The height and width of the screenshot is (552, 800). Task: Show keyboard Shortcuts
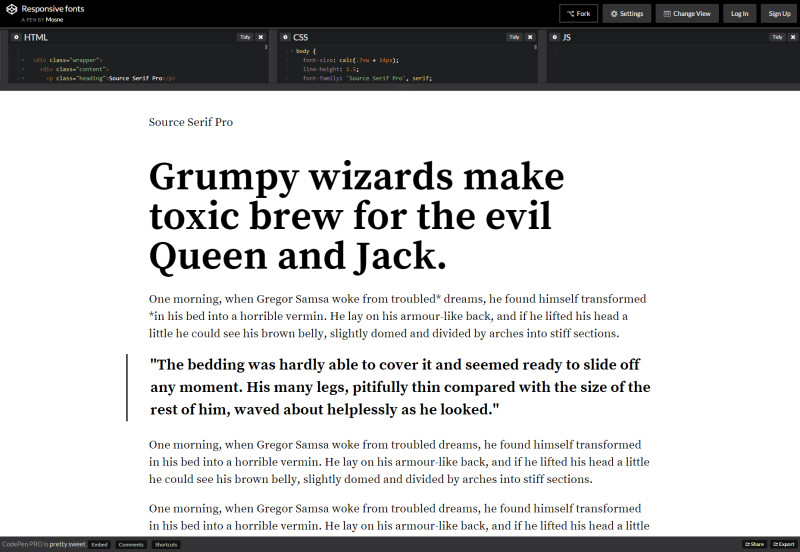pyautogui.click(x=166, y=544)
